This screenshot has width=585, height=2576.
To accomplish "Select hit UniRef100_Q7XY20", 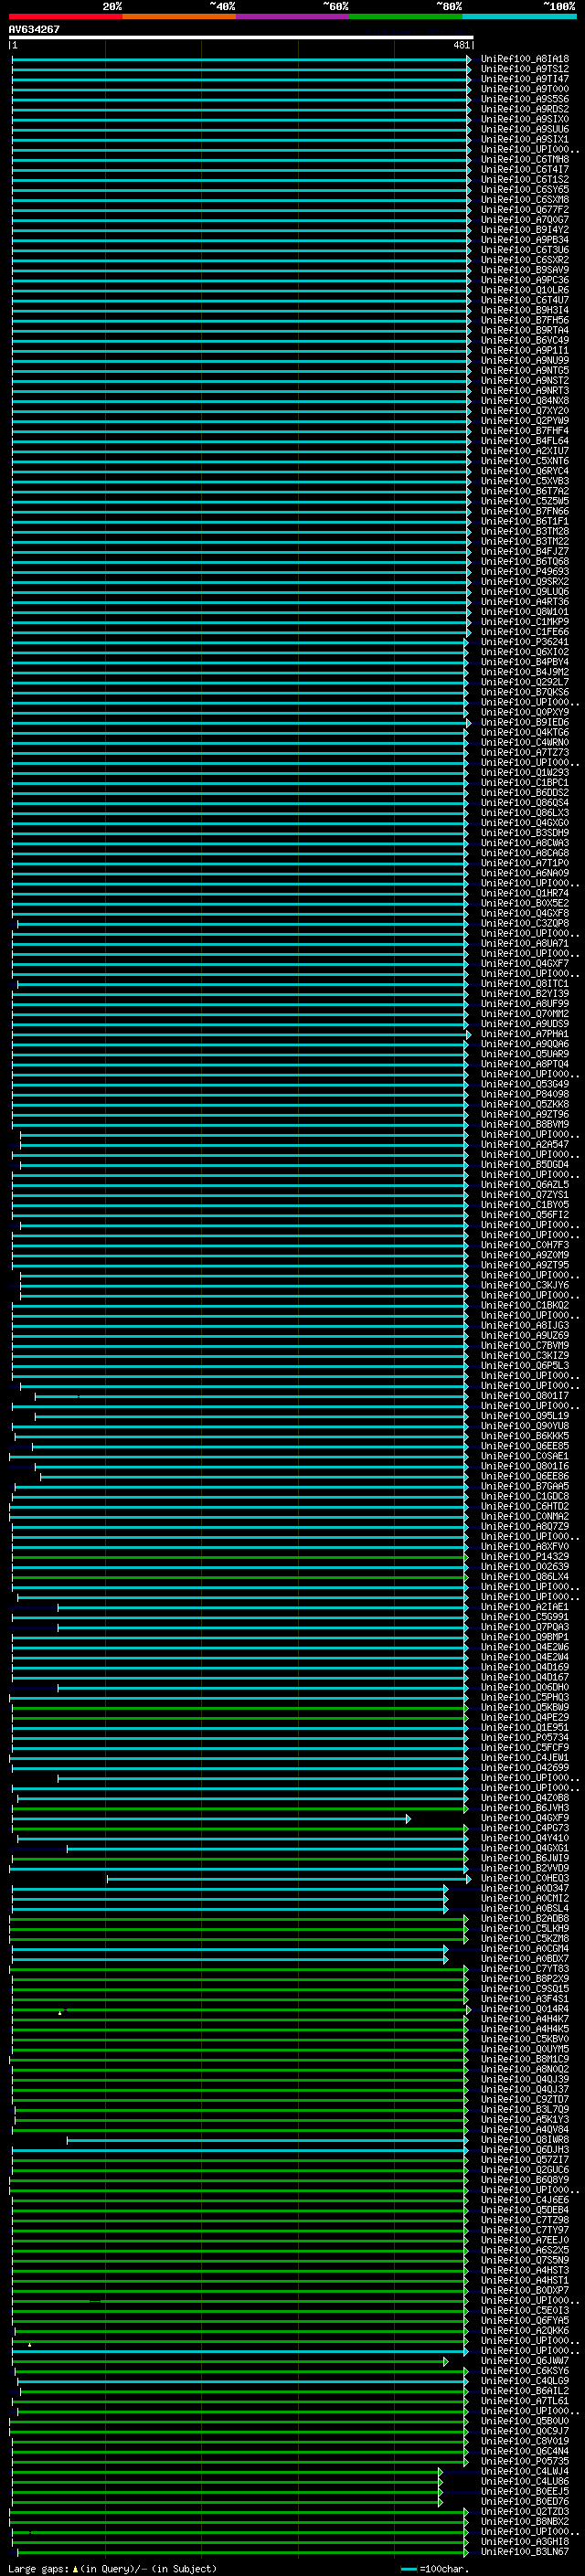I will [x=525, y=411].
